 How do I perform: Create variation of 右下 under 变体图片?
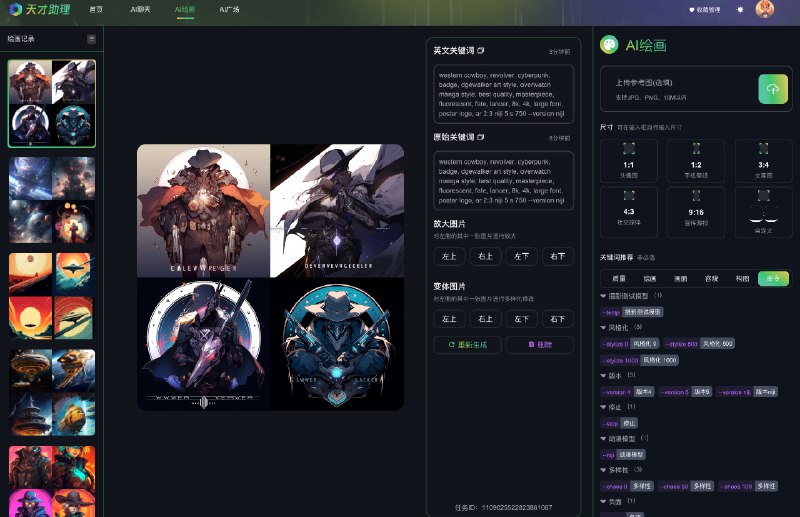pyautogui.click(x=558, y=319)
